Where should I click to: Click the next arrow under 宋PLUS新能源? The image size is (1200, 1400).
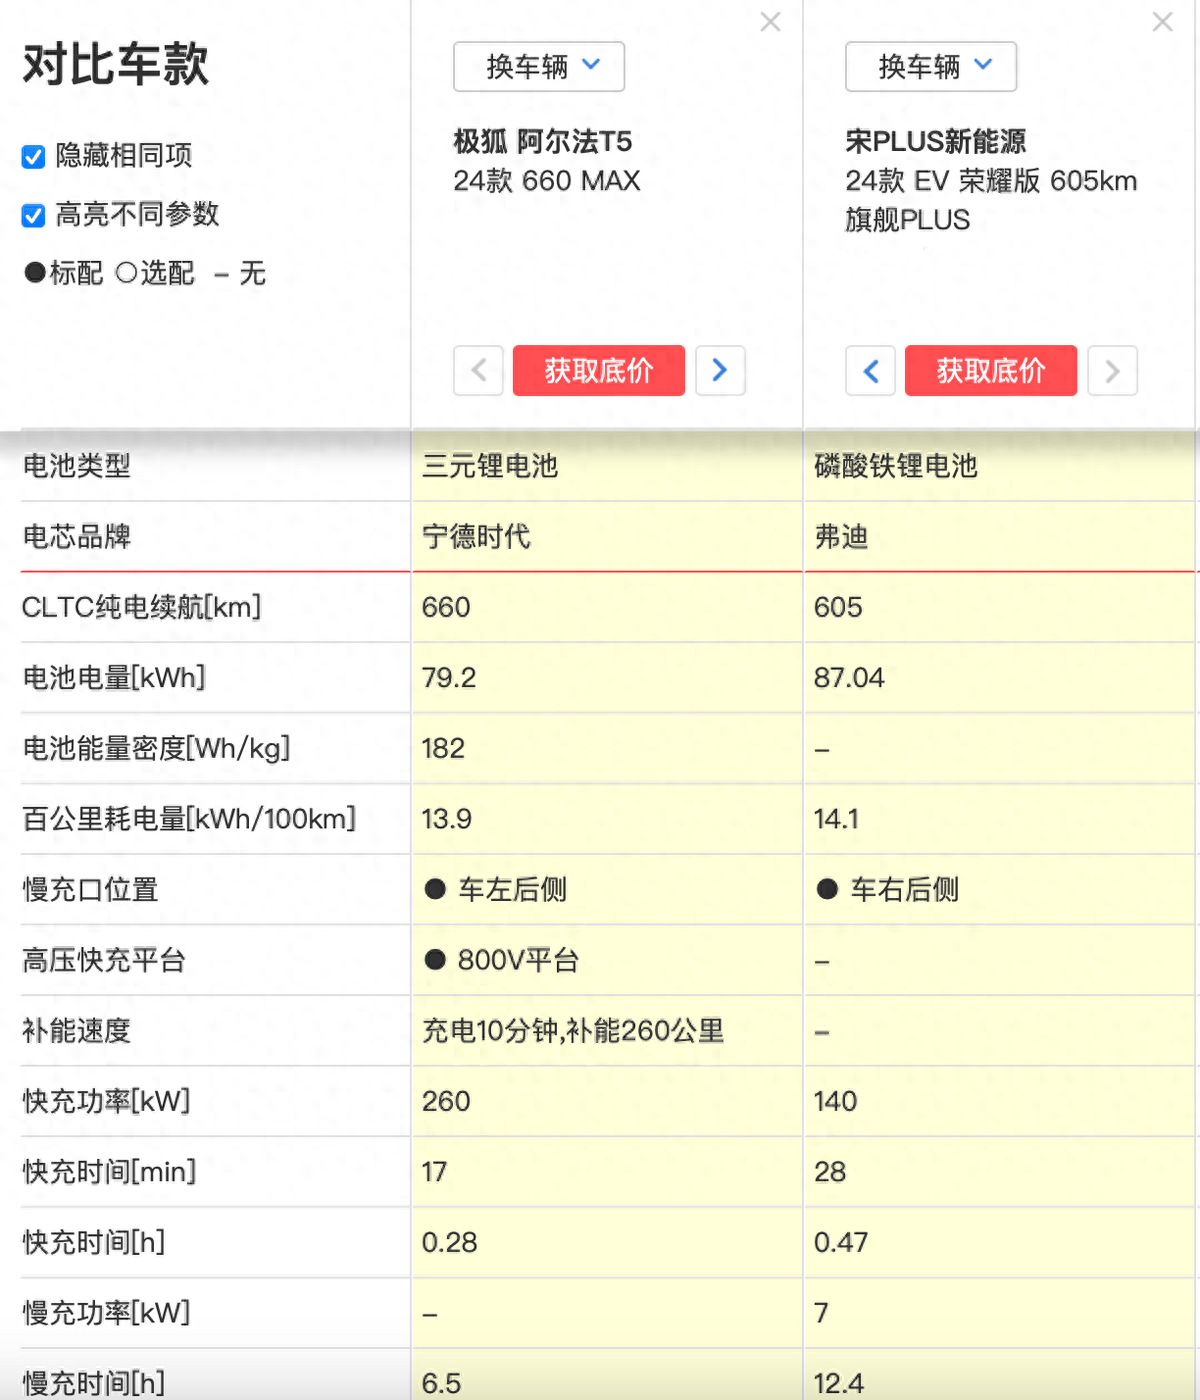coord(1112,371)
